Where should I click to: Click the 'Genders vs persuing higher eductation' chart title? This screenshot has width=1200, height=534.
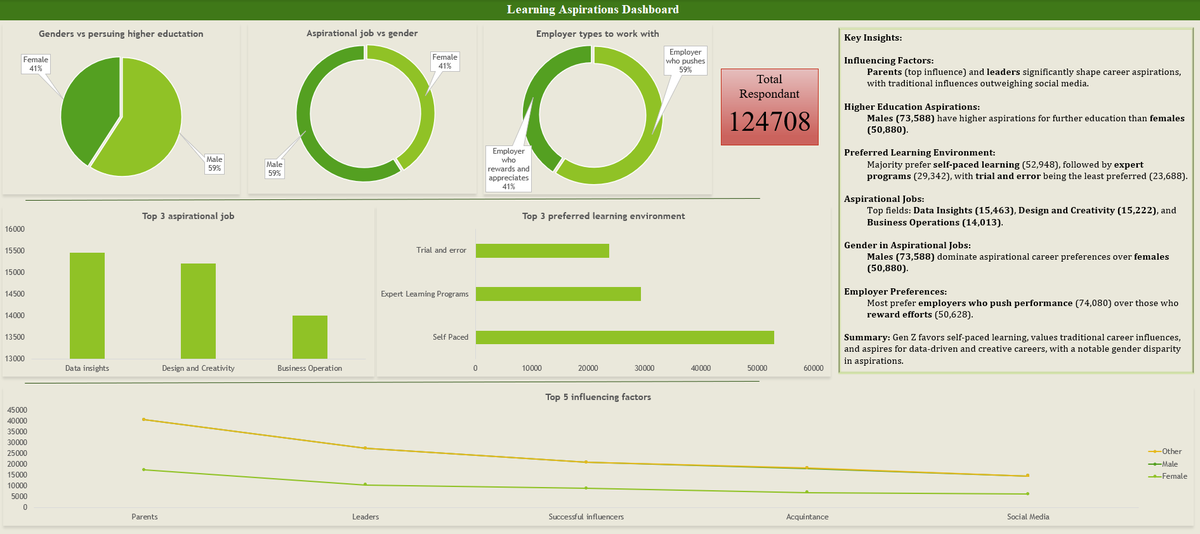[119, 34]
